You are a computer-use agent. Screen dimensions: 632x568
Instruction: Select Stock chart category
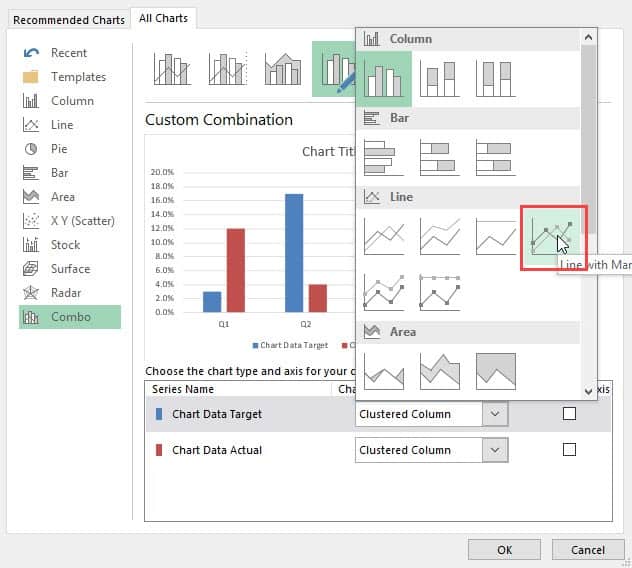click(69, 245)
